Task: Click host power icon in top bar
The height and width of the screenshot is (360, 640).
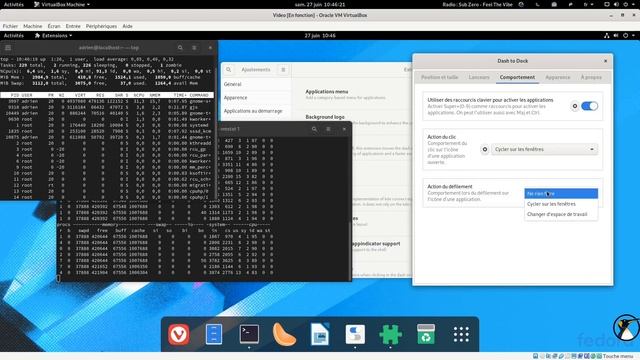Action: coord(626,4)
